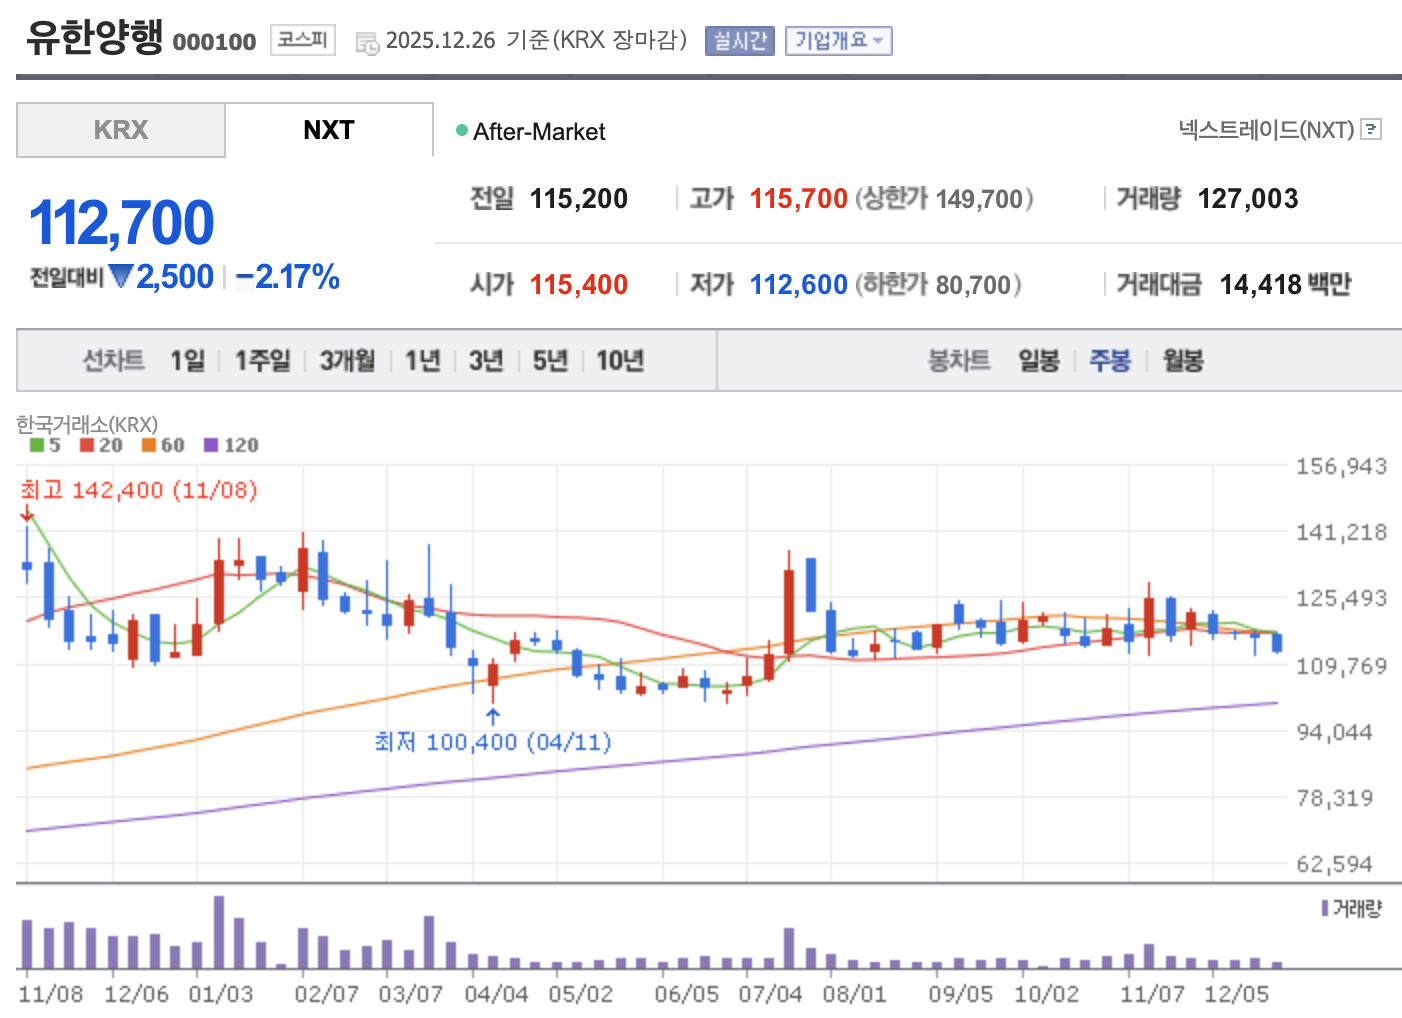Select the 5년 line chart period
This screenshot has height=1018, width=1402.
(550, 360)
